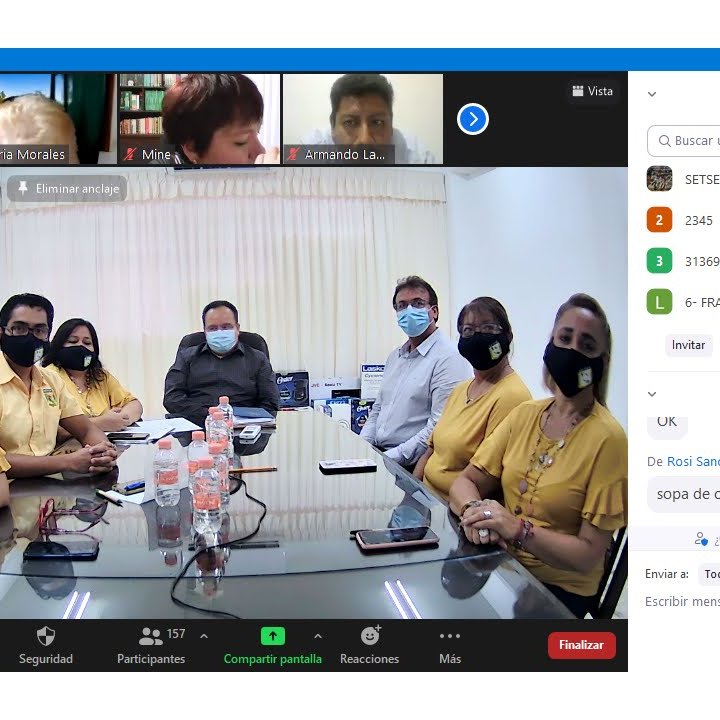The height and width of the screenshot is (720, 720).
Task: Open the Enviar a recipient dropdown
Action: pyautogui.click(x=708, y=574)
